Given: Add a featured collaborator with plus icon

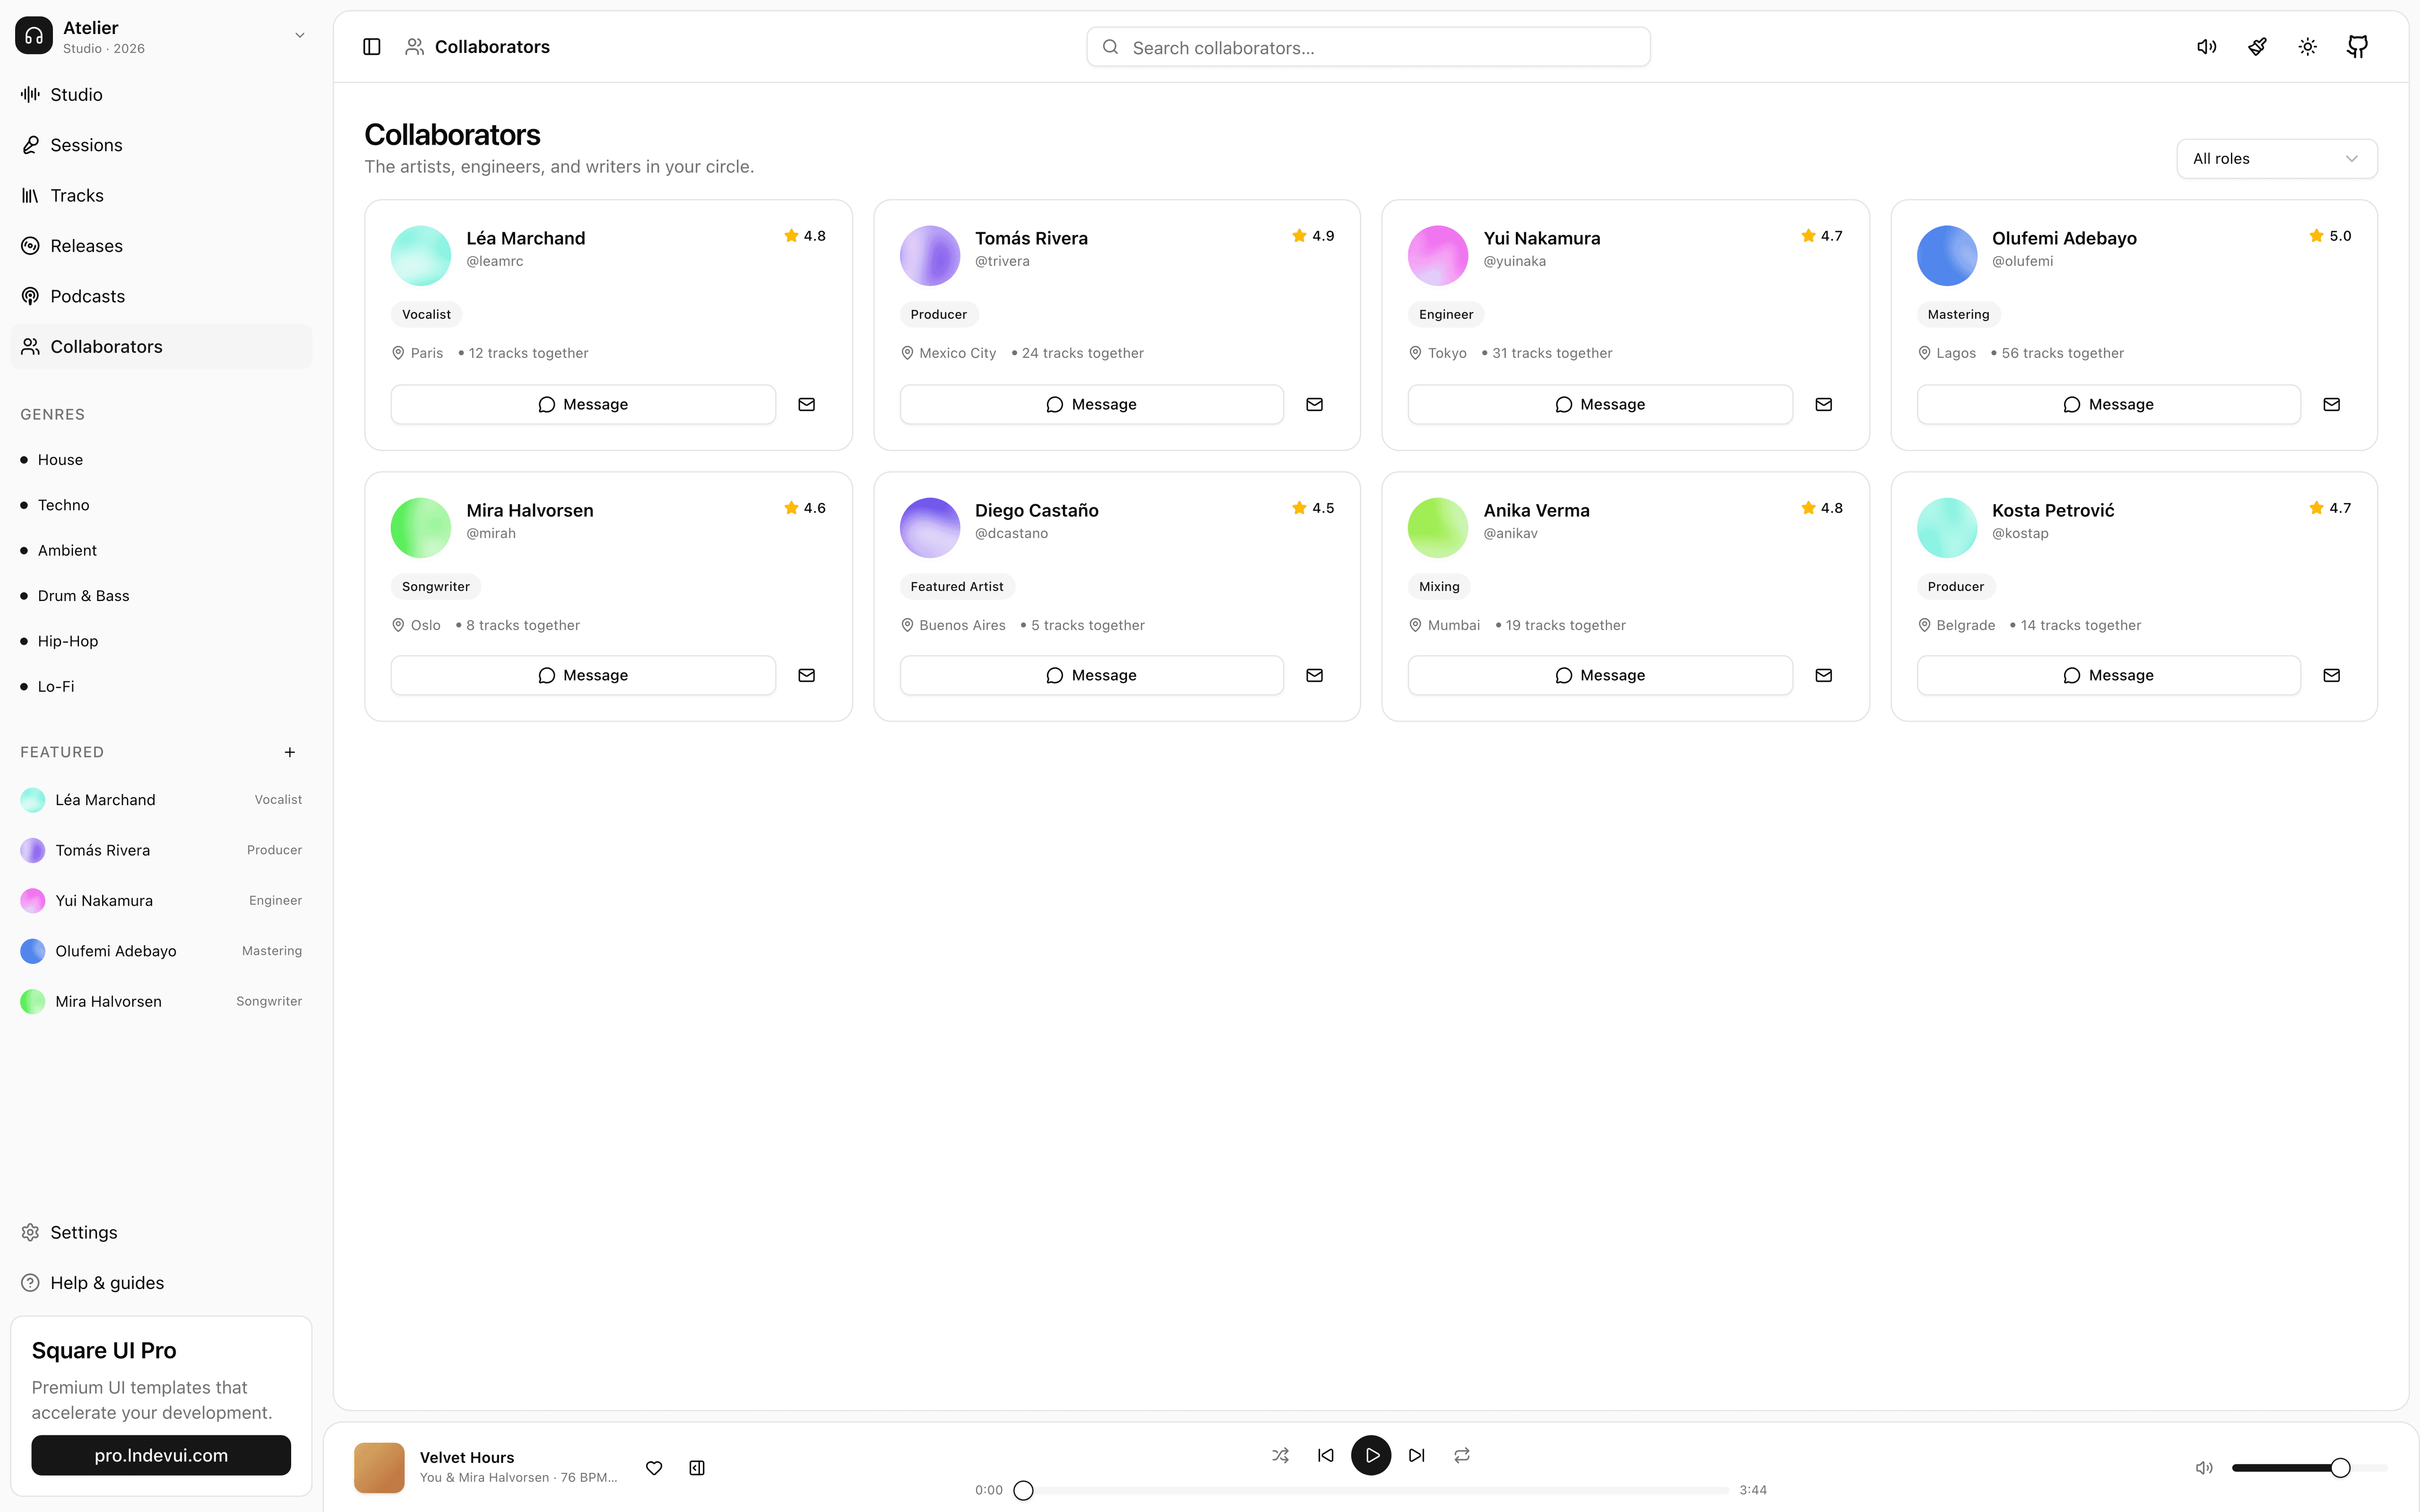Looking at the screenshot, I should click(x=290, y=752).
